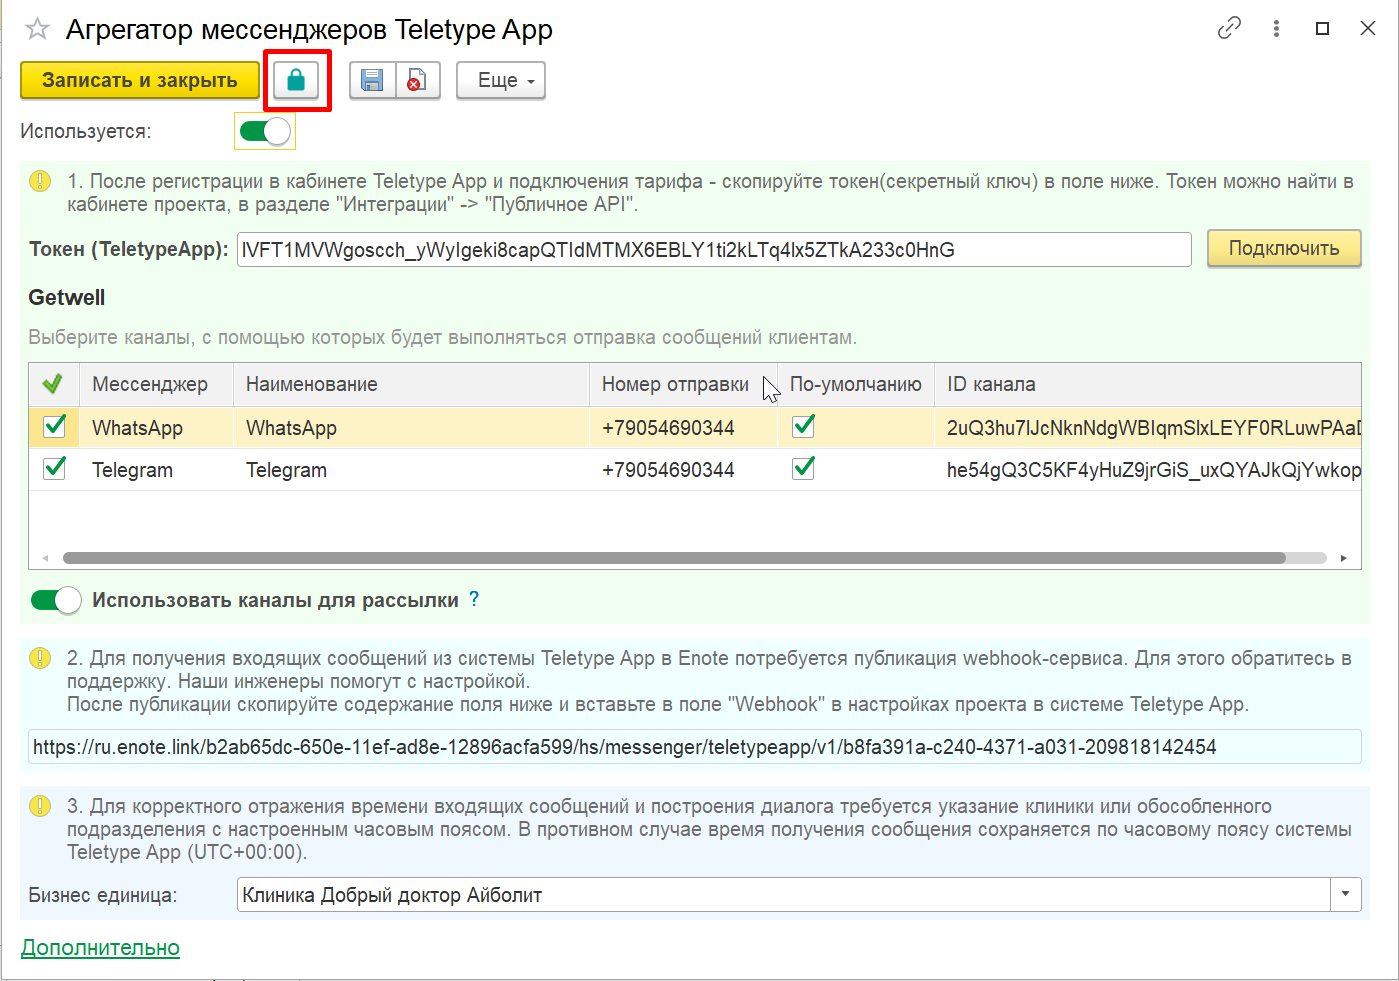Click the channel ID starting with he54gQ3C5KF4
1399x981 pixels.
click(1153, 470)
